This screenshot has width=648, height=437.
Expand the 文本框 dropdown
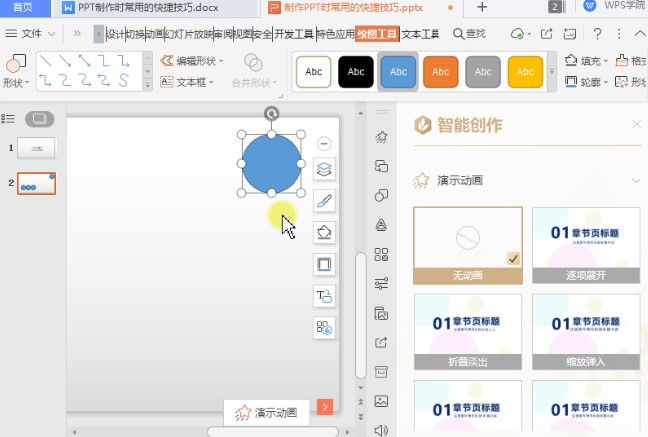tap(211, 82)
